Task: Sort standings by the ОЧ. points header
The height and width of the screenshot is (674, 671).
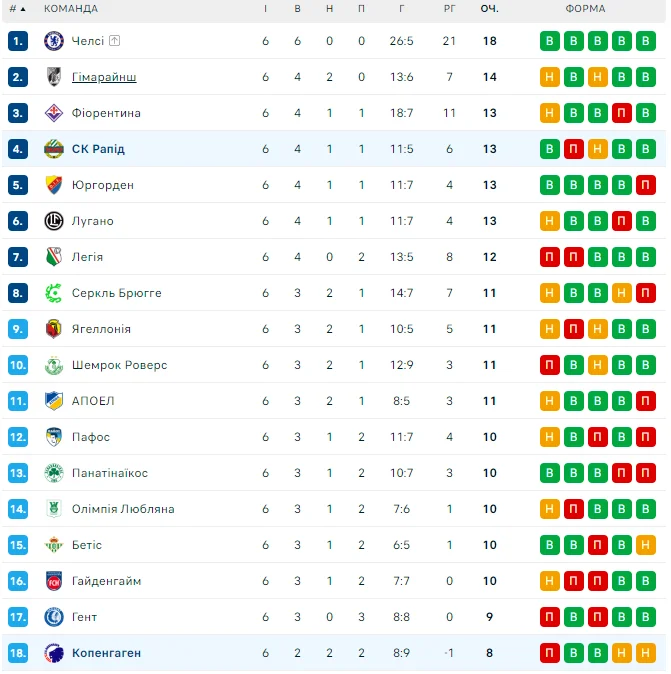Action: pos(489,9)
